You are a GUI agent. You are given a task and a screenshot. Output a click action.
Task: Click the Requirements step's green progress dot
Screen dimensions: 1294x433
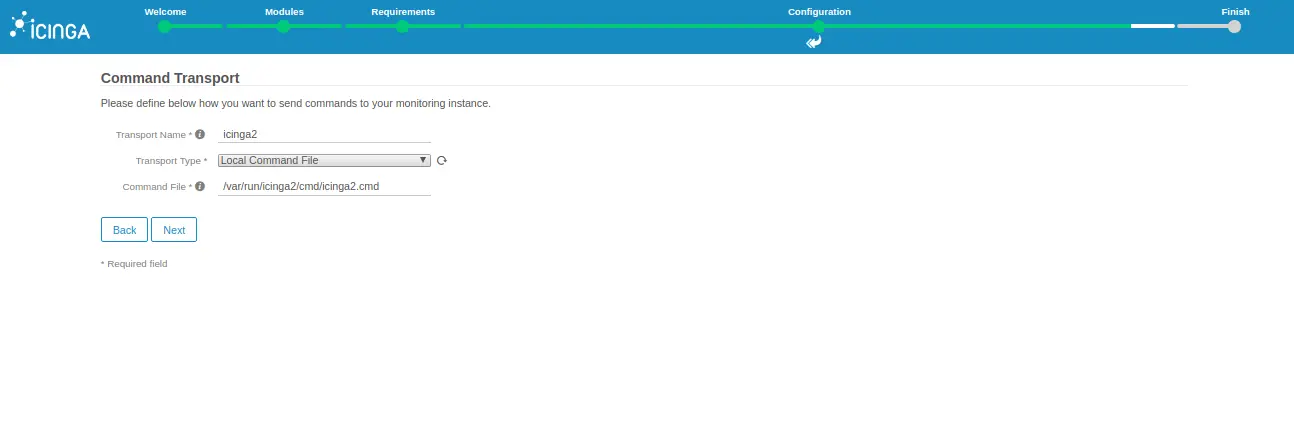(x=402, y=27)
